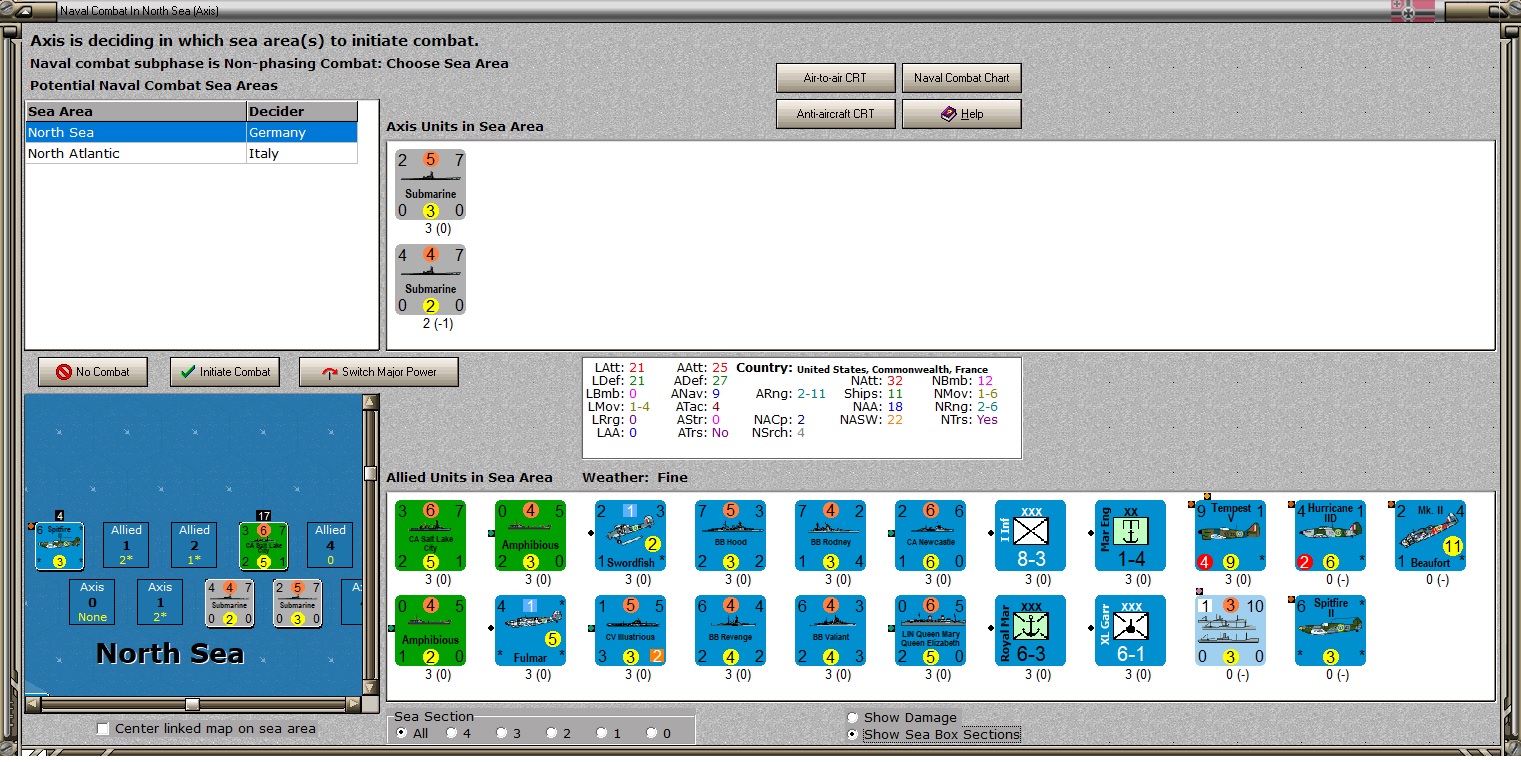Viewport: 1521px width, 762px height.
Task: Select the Tempest V fighter counter
Action: pos(1230,535)
